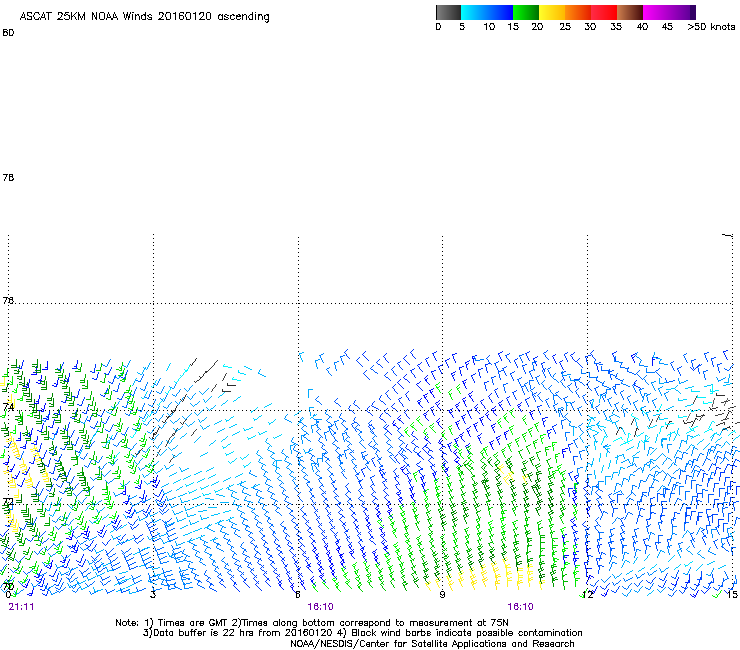
Task: Click the purple "21:11" swath time label
Action: 21,607
